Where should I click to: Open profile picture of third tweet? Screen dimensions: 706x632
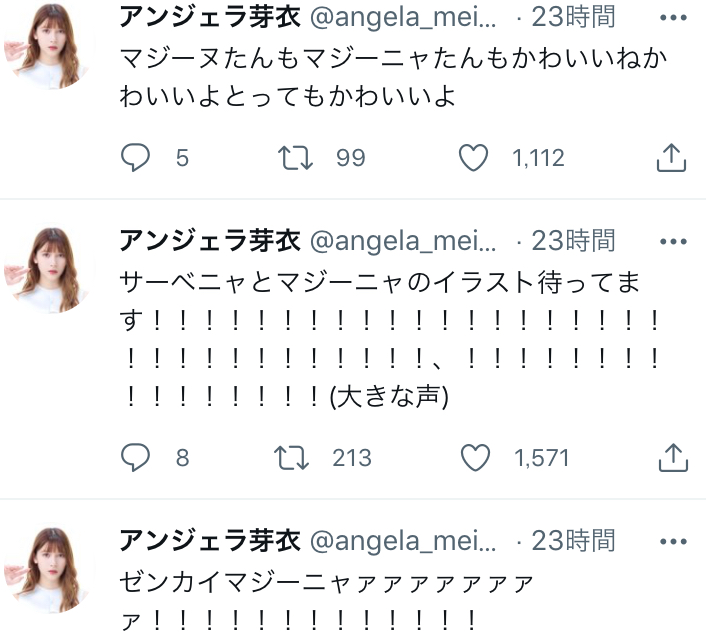50,569
